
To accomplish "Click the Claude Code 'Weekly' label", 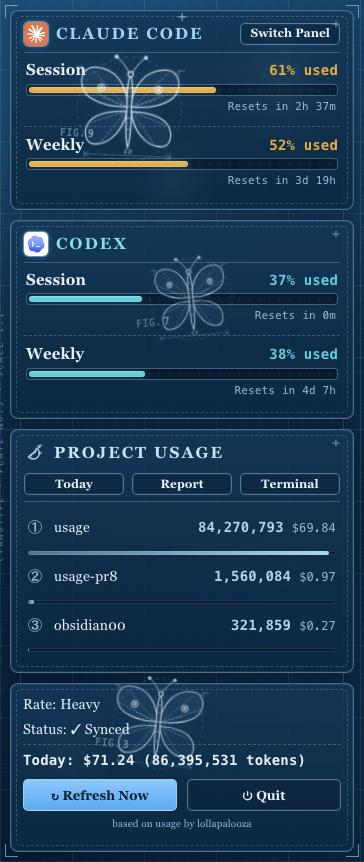I will [55, 145].
